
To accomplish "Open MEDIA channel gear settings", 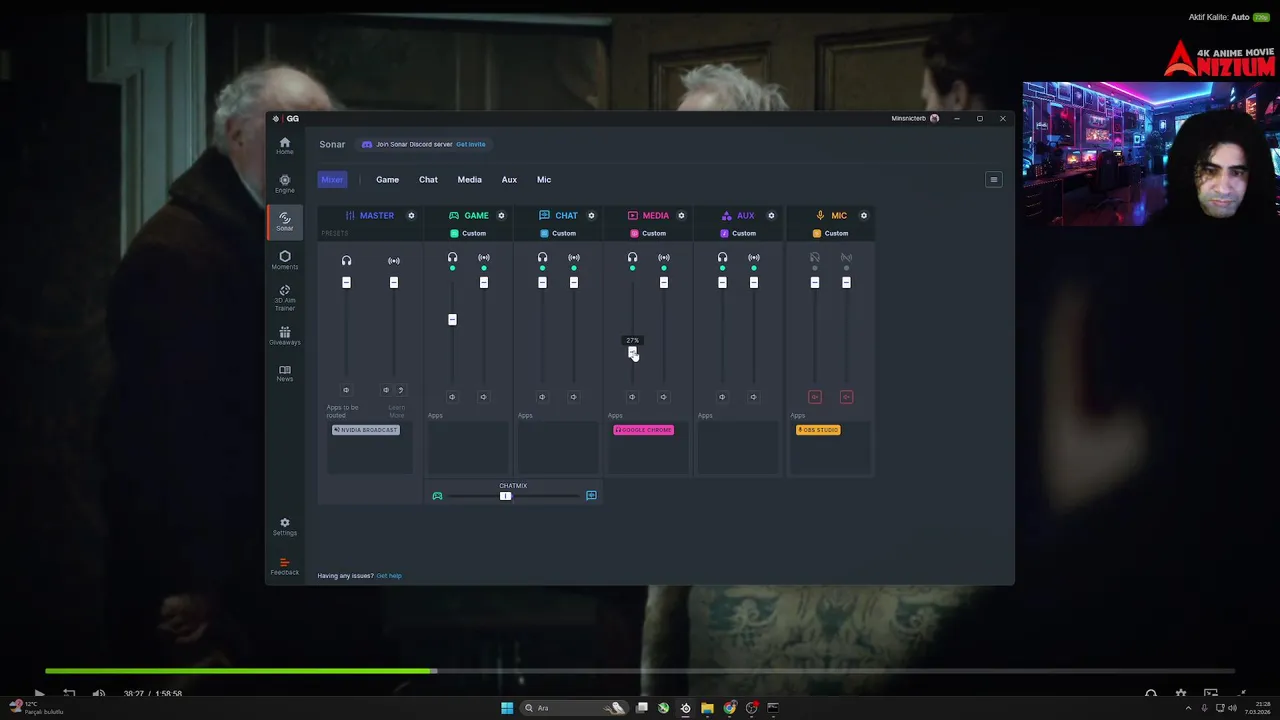I will [681, 215].
